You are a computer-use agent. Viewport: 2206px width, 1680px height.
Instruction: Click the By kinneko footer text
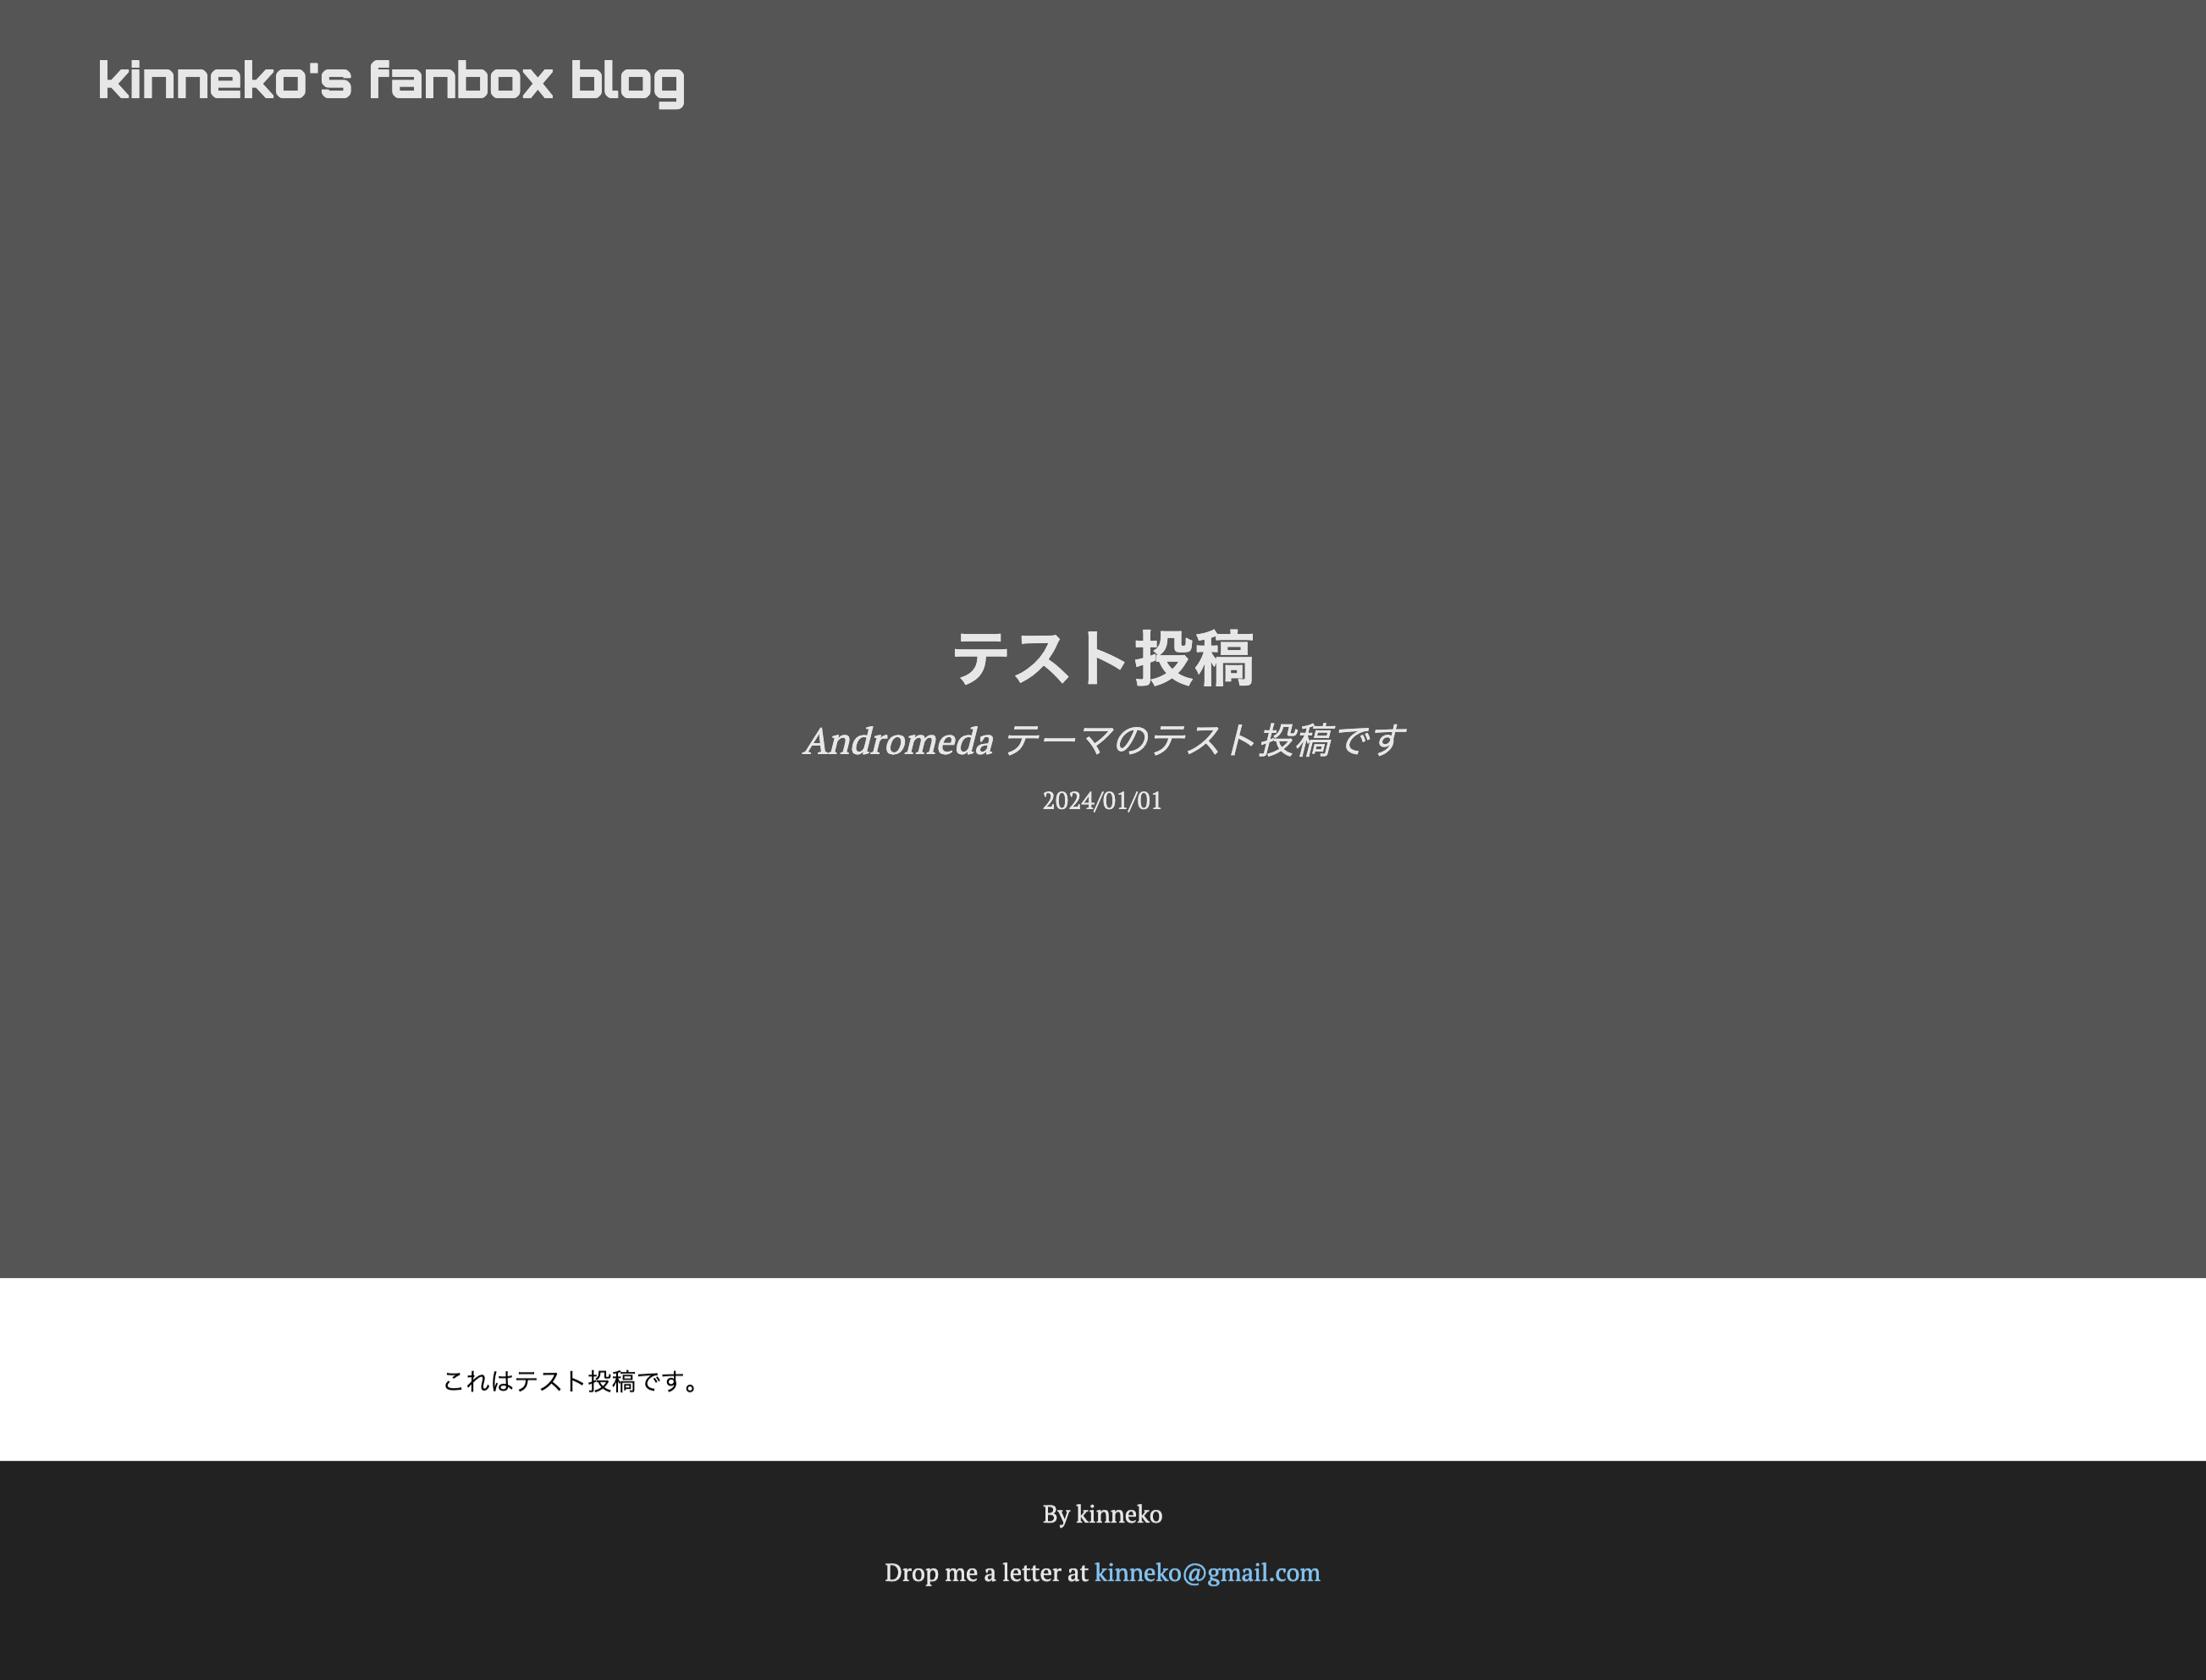coord(1102,1514)
